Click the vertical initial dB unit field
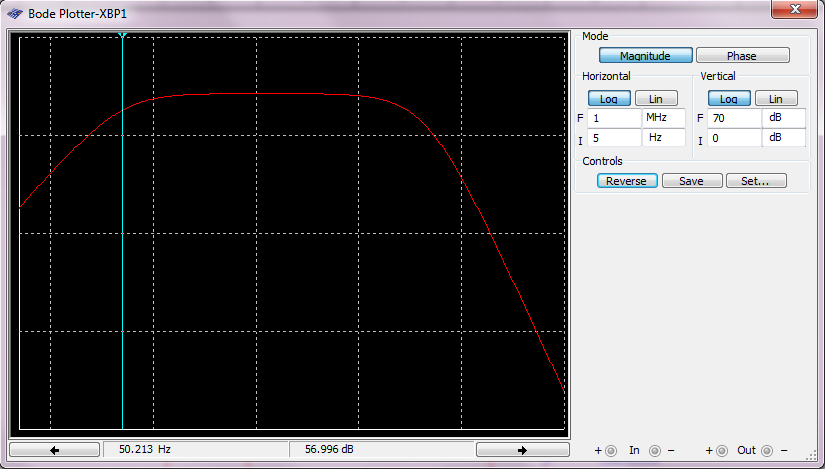The image size is (825, 470). (x=784, y=137)
